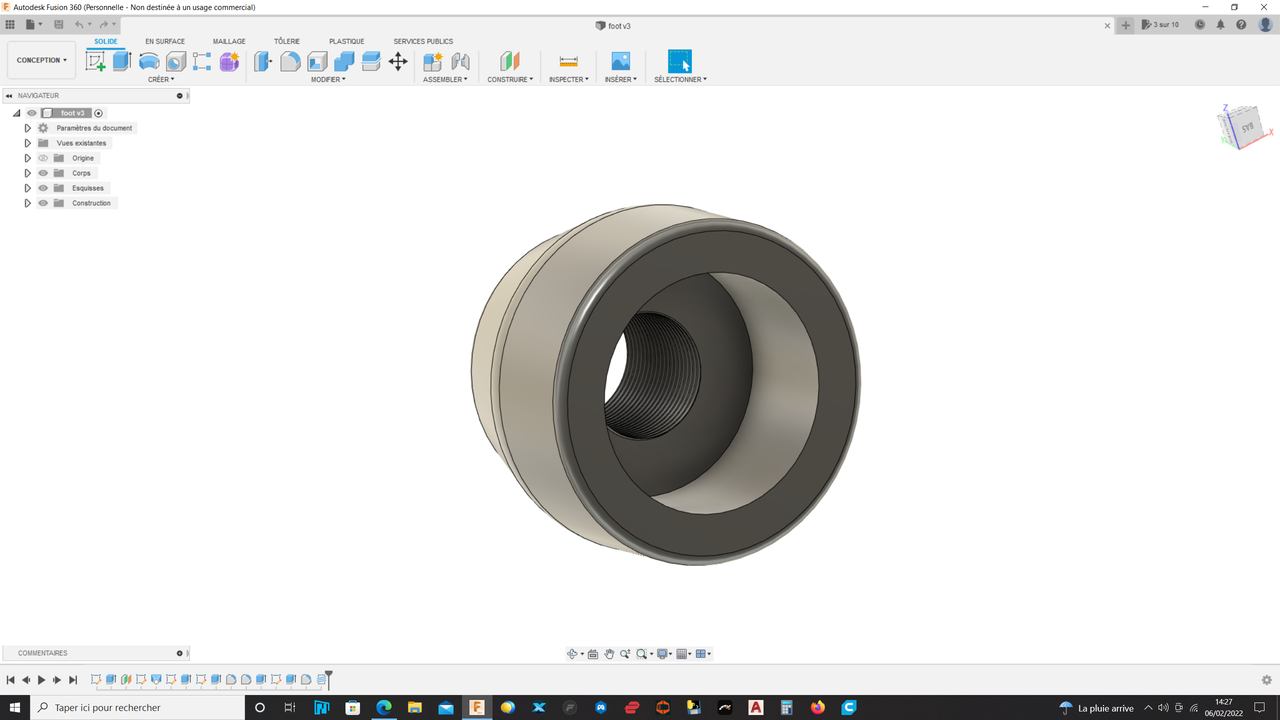Select the Combine bodies tool
Image resolution: width=1280 pixels, height=720 pixels.
(x=344, y=61)
